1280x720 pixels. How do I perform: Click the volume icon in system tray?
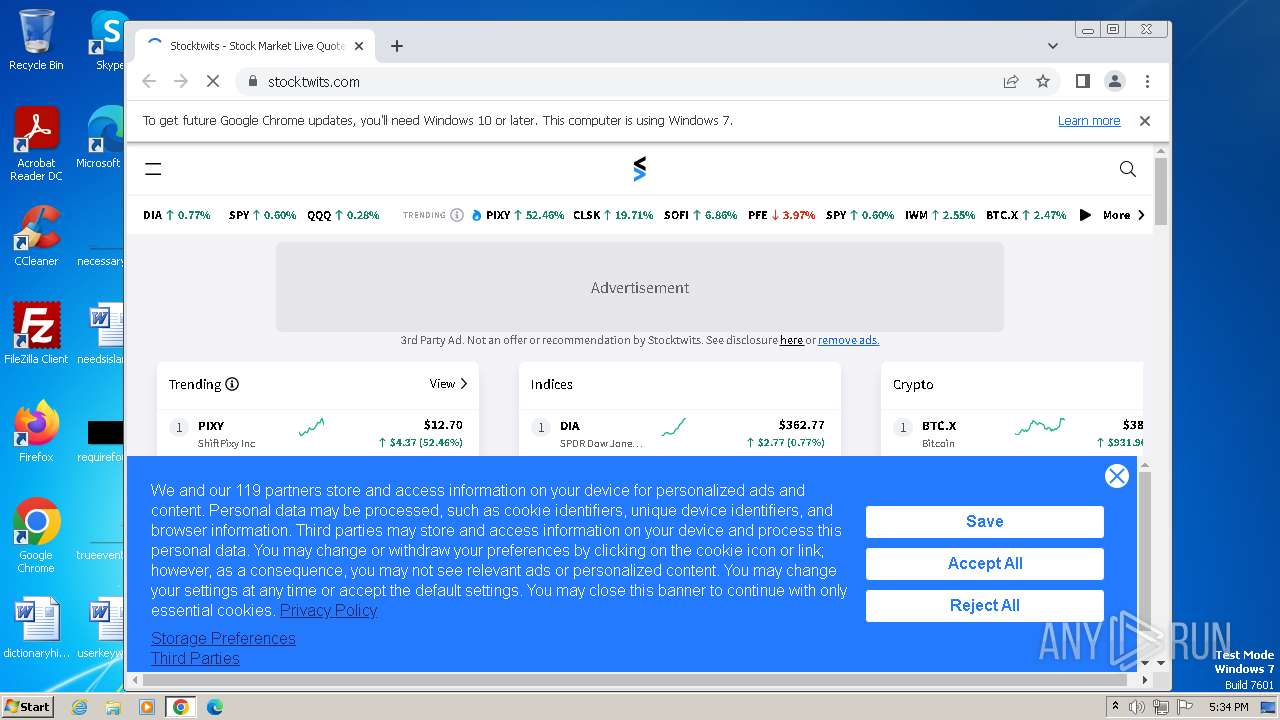1137,707
